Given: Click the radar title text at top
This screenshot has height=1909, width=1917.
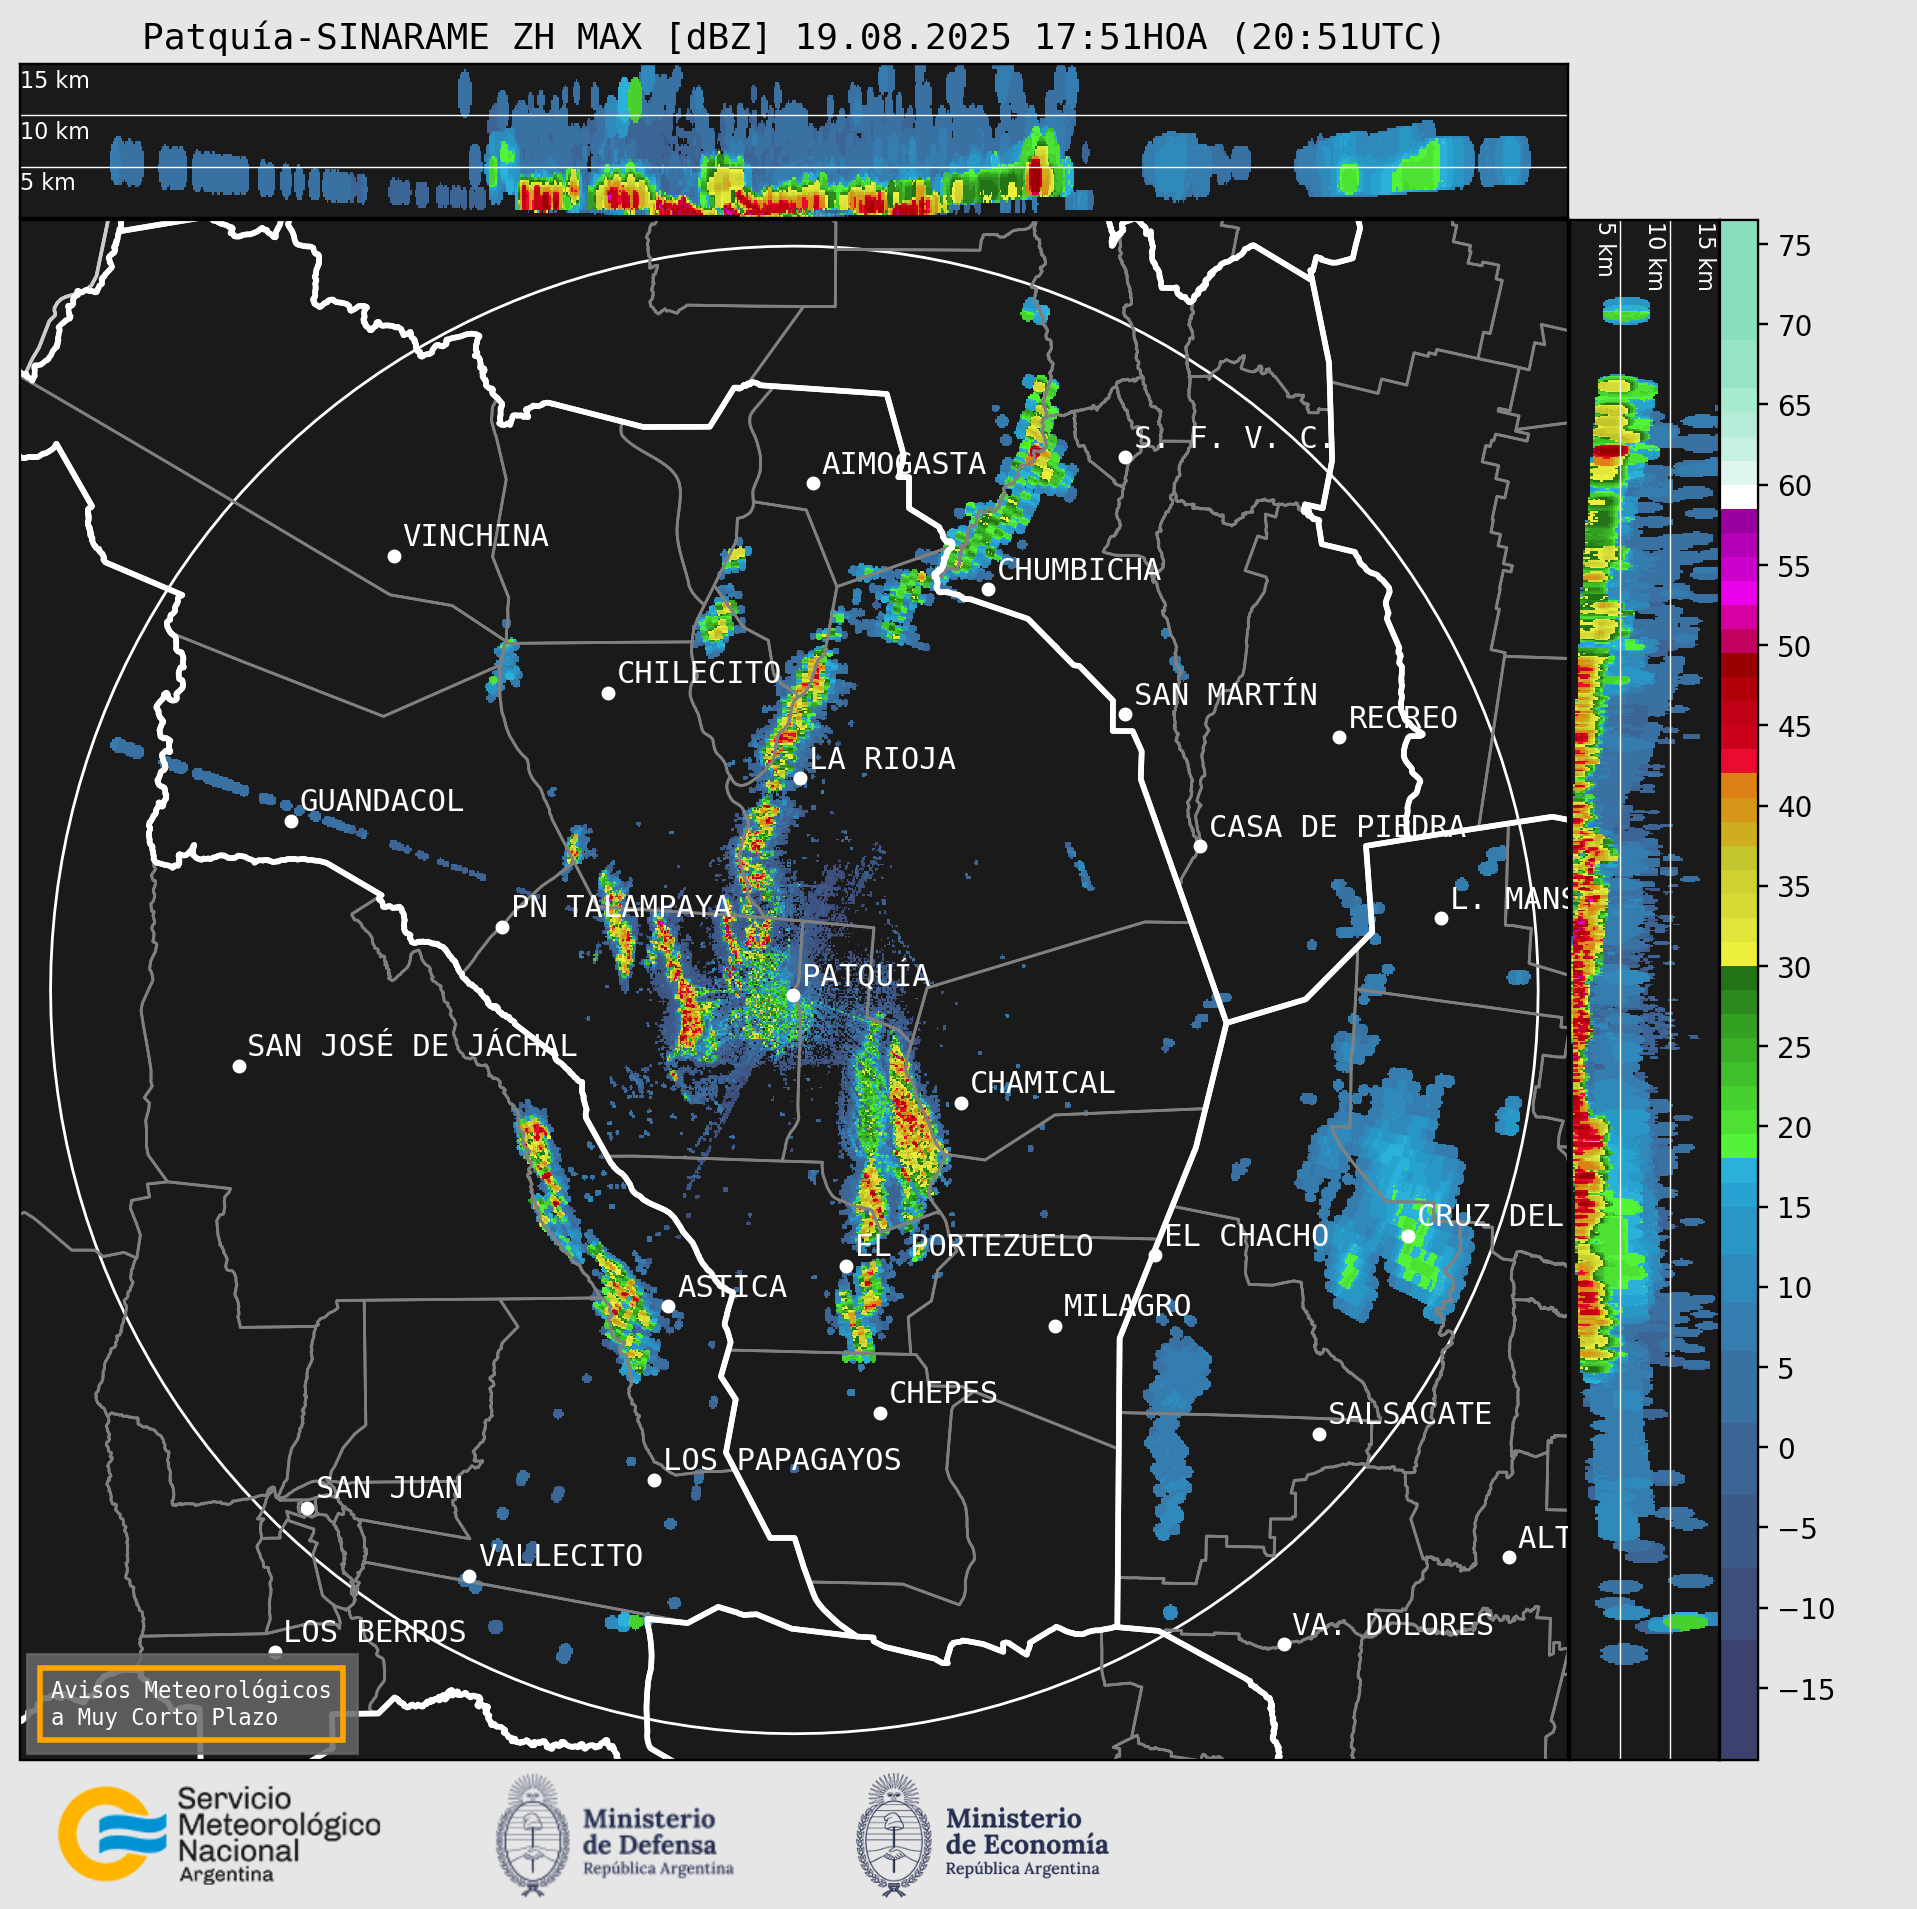Looking at the screenshot, I should (793, 37).
